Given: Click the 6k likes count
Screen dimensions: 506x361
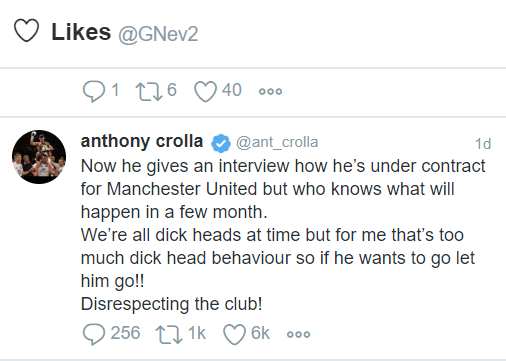Looking at the screenshot, I should coord(260,333).
